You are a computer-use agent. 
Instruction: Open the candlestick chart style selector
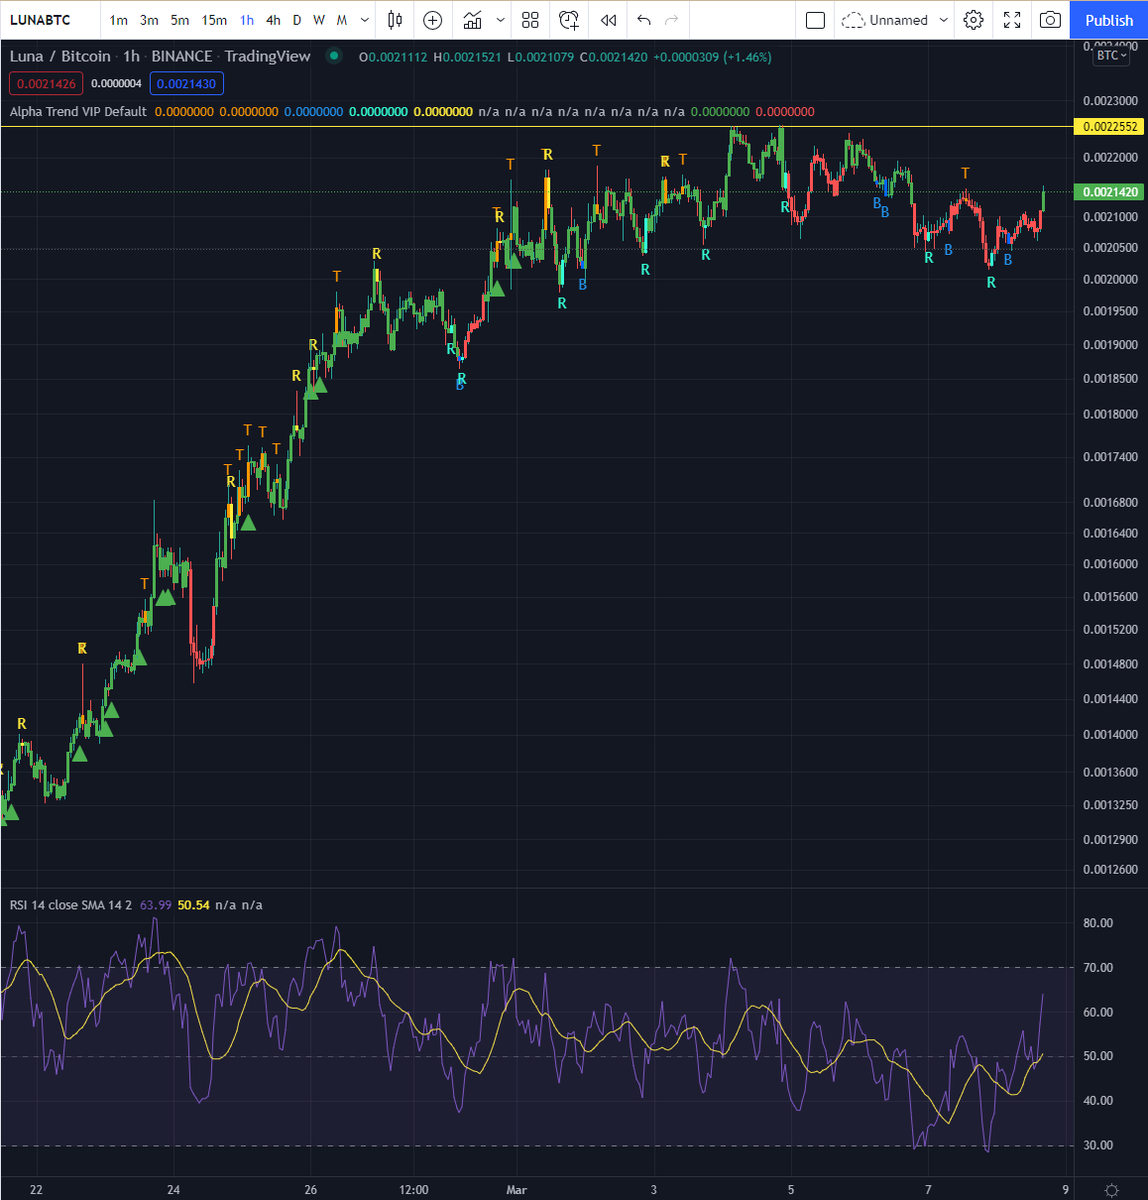pos(396,20)
